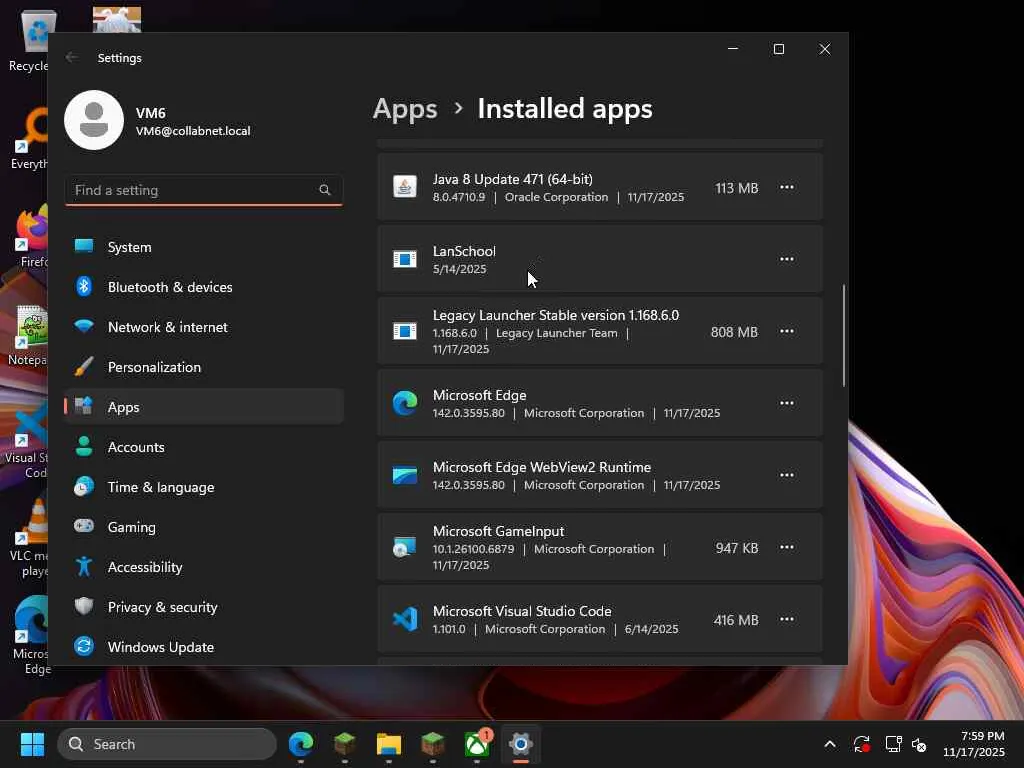Open the clock showing 7:59 PM
Screen dimensions: 1024x768
coord(974,744)
